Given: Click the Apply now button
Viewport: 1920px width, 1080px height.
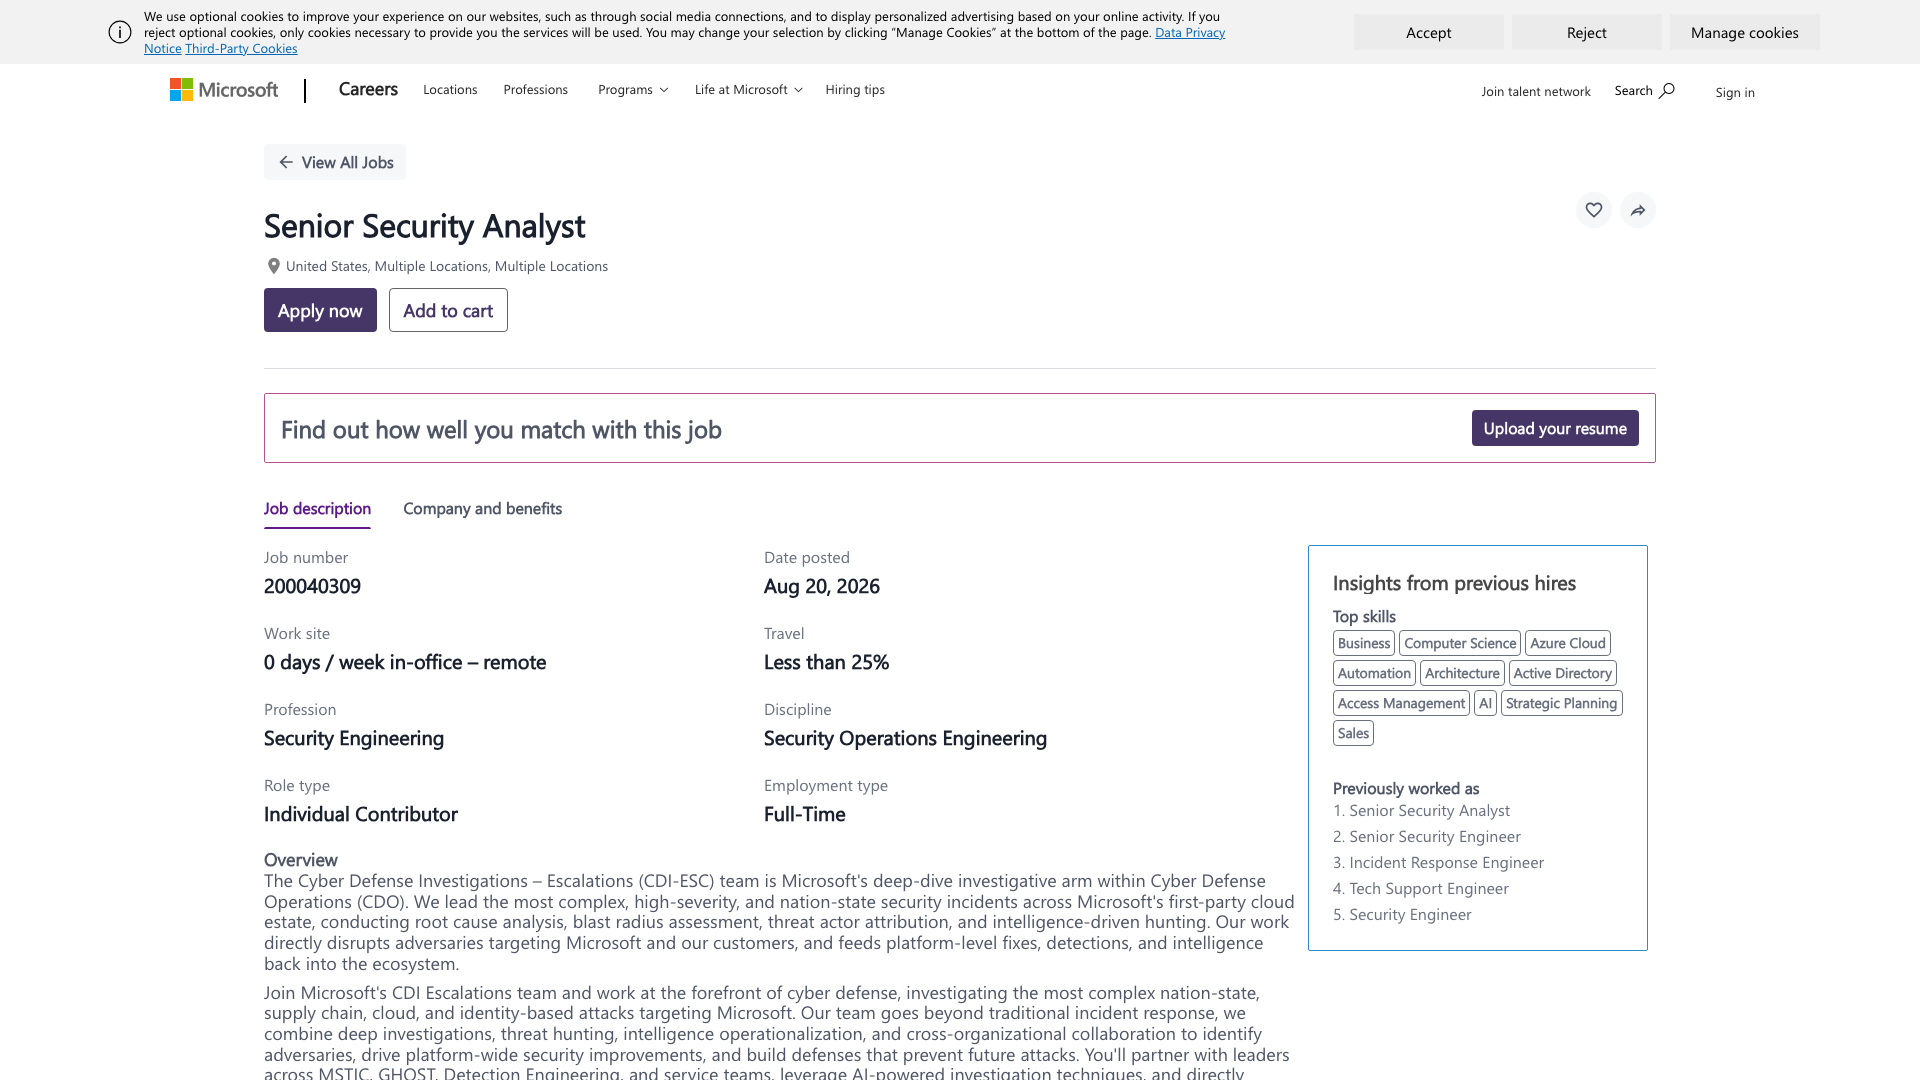Looking at the screenshot, I should tap(320, 310).
